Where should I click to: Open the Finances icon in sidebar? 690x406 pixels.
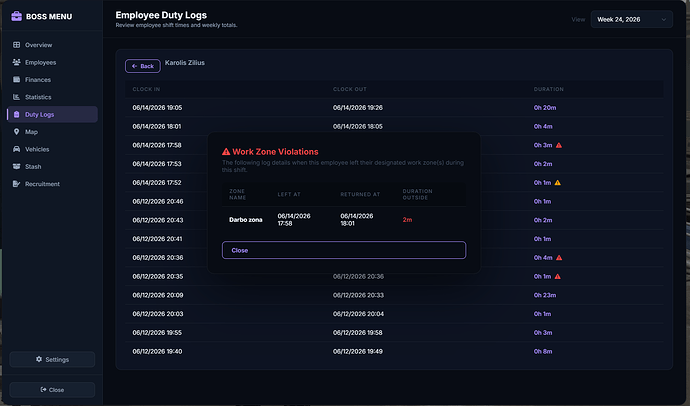click(x=16, y=80)
